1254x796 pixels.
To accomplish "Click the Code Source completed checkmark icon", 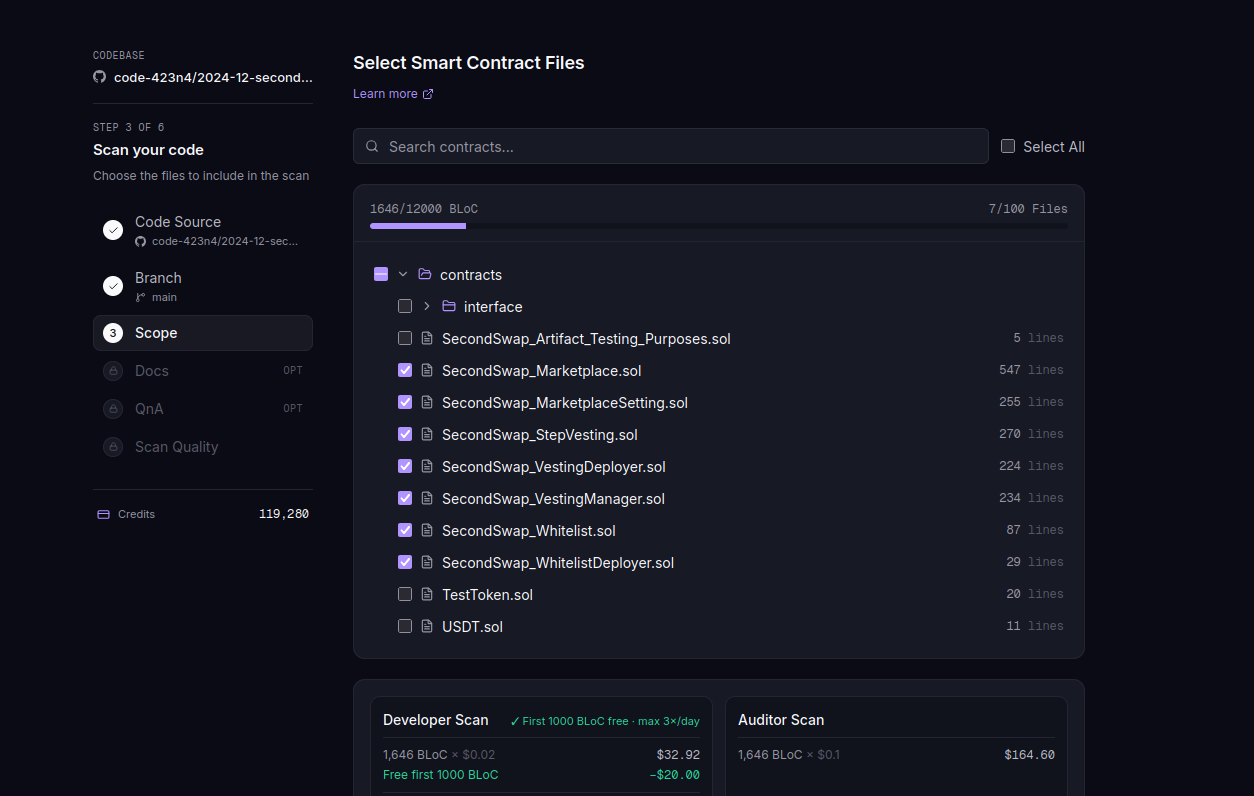I will click(x=113, y=230).
